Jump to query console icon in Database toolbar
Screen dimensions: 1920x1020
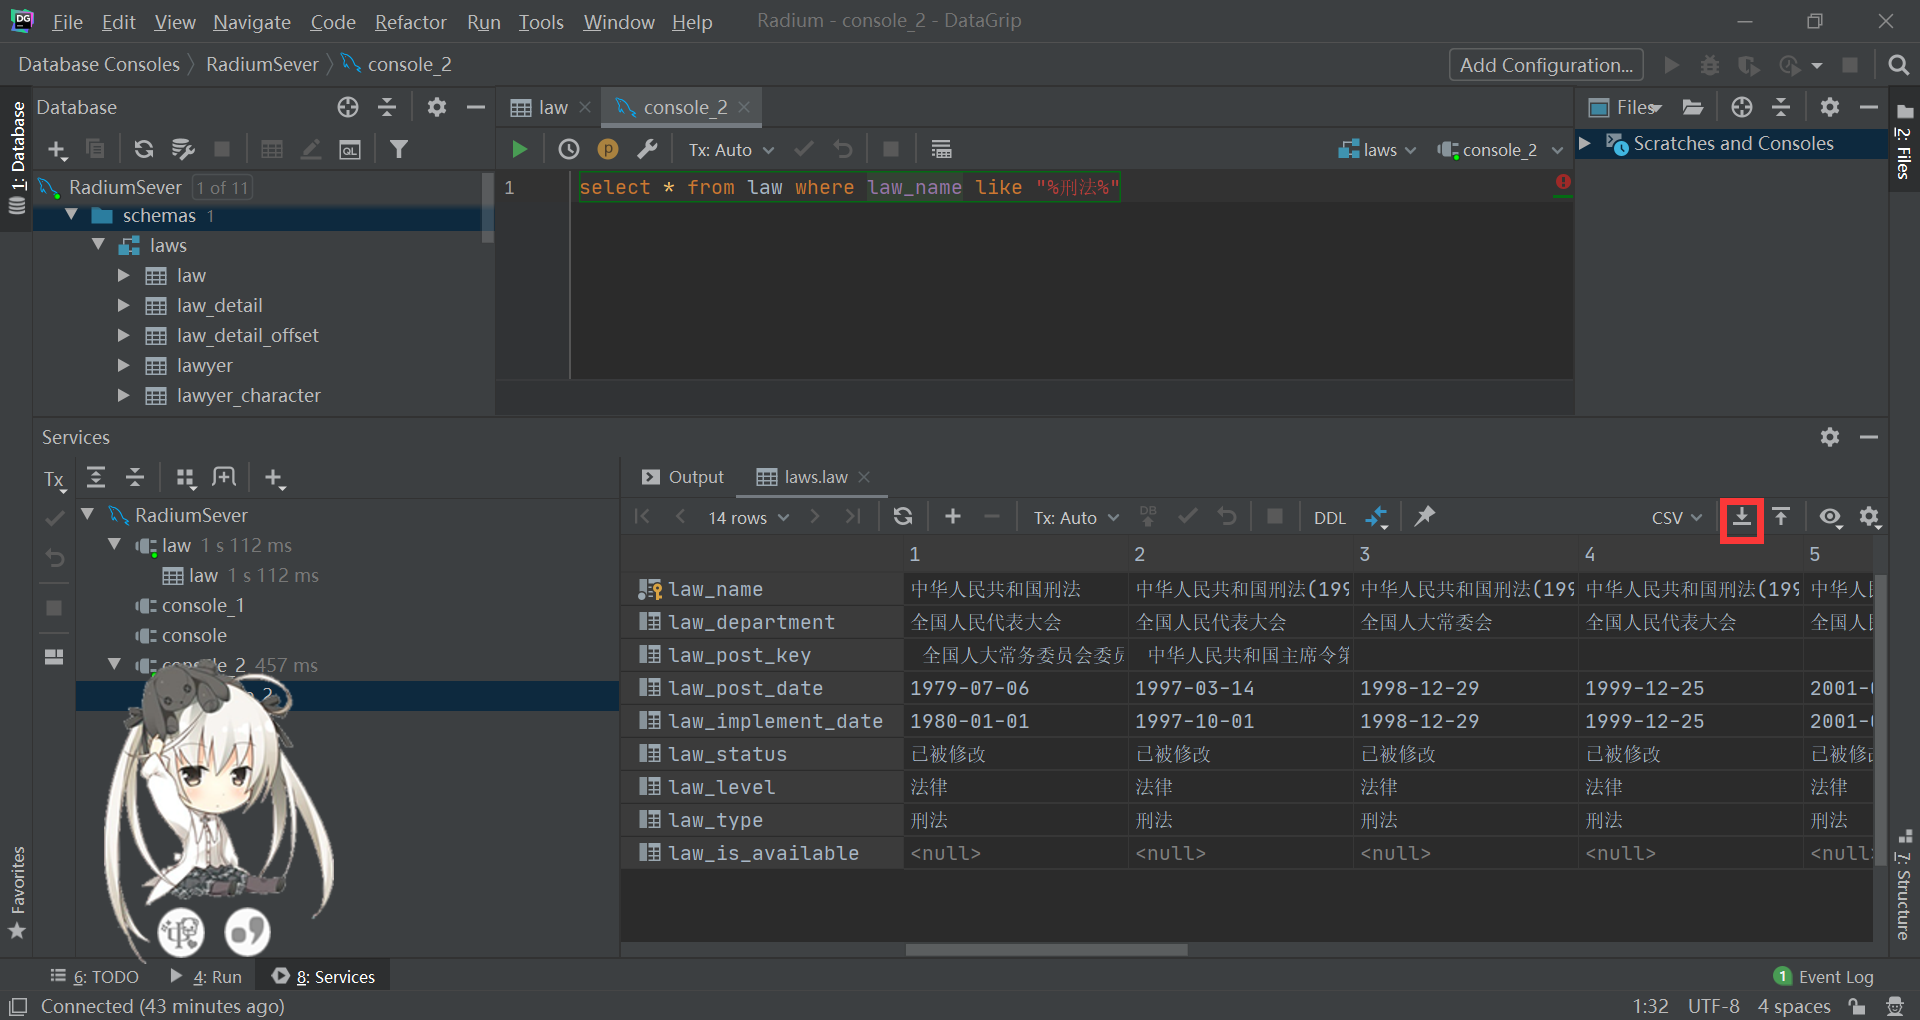pyautogui.click(x=350, y=149)
